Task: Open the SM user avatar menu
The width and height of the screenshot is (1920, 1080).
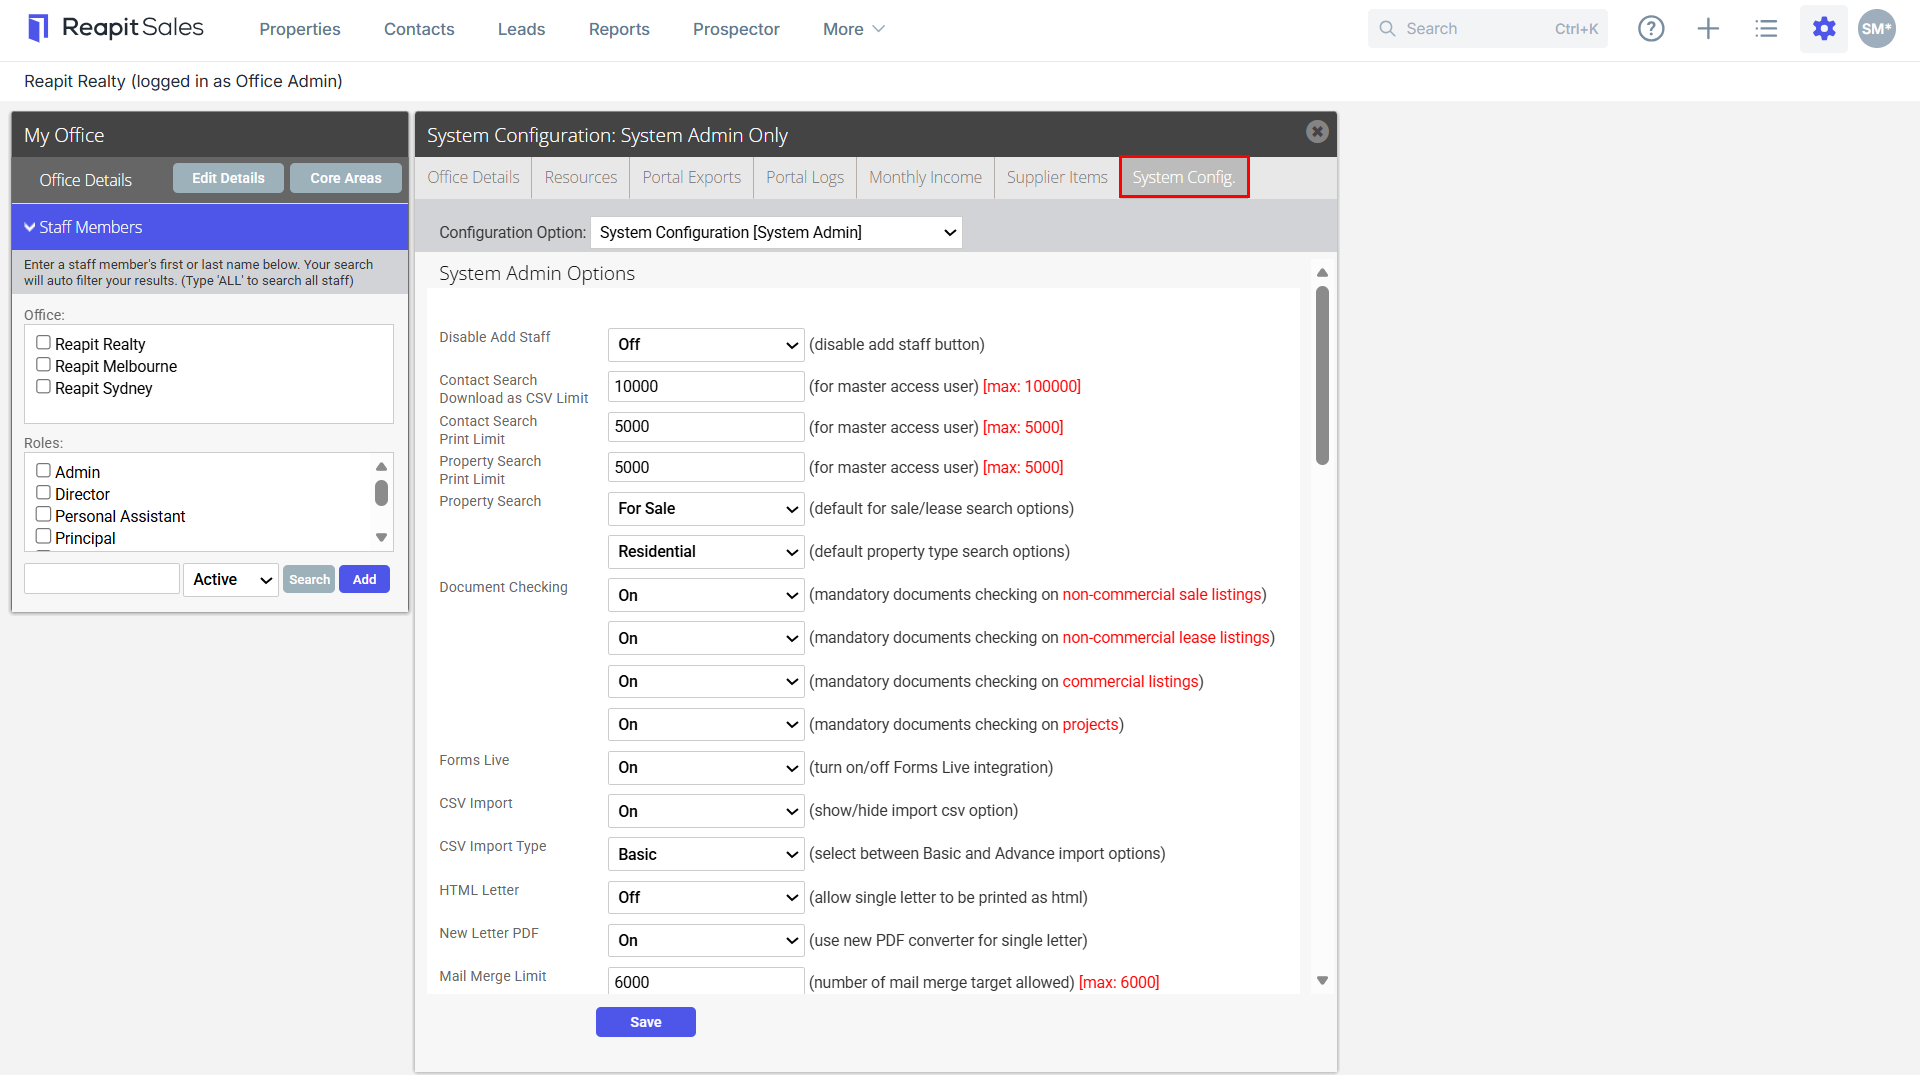Action: (1876, 29)
